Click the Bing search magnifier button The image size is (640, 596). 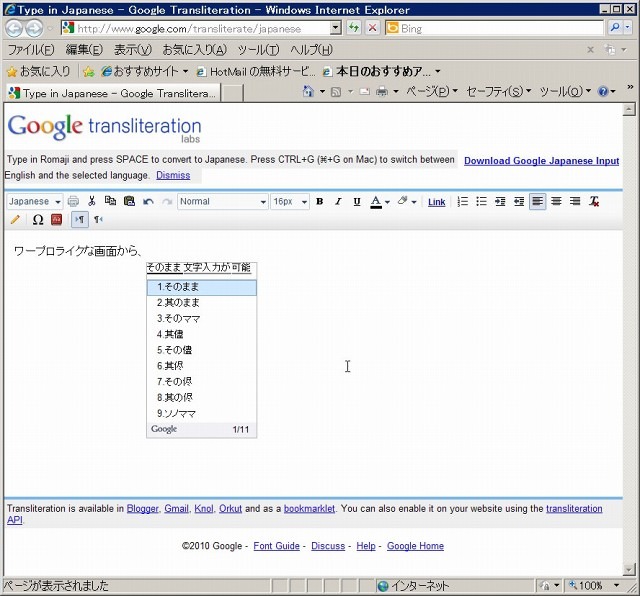[615, 28]
